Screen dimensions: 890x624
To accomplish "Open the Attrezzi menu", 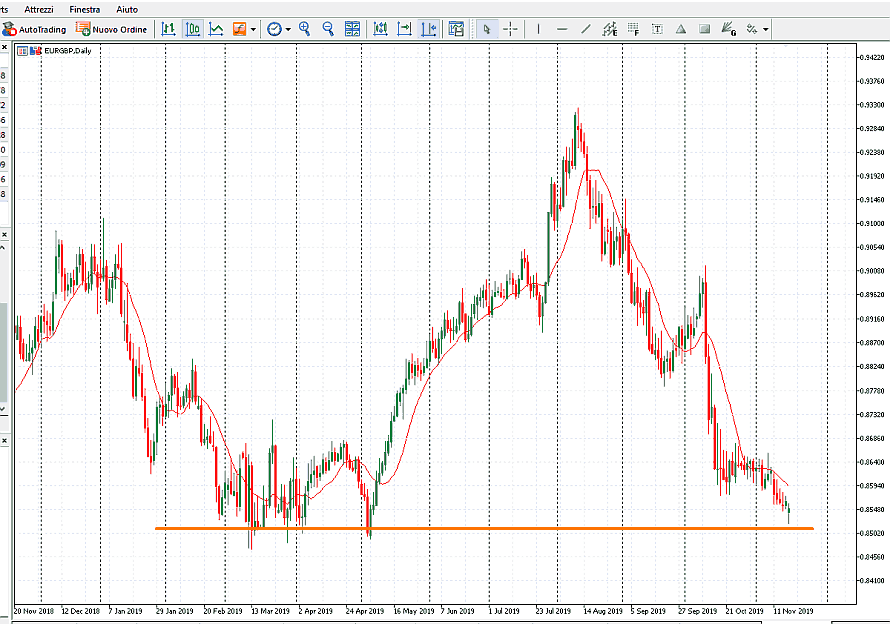I will [39, 8].
